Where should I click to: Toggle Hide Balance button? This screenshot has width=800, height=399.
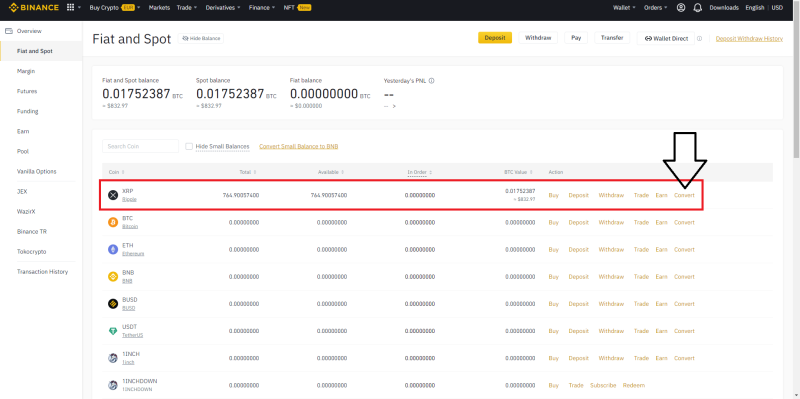click(201, 38)
